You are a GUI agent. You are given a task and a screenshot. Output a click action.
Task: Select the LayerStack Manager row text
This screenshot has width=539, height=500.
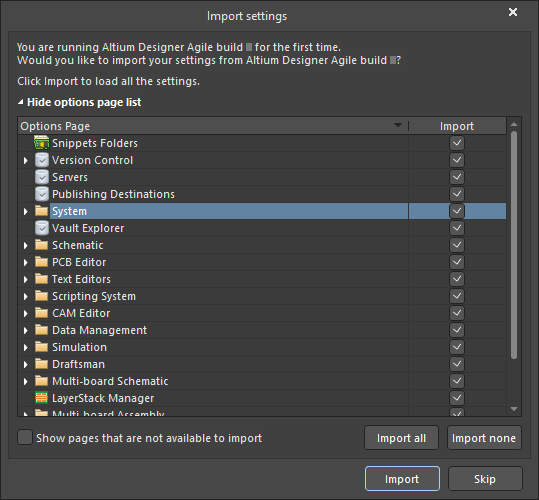[x=103, y=398]
